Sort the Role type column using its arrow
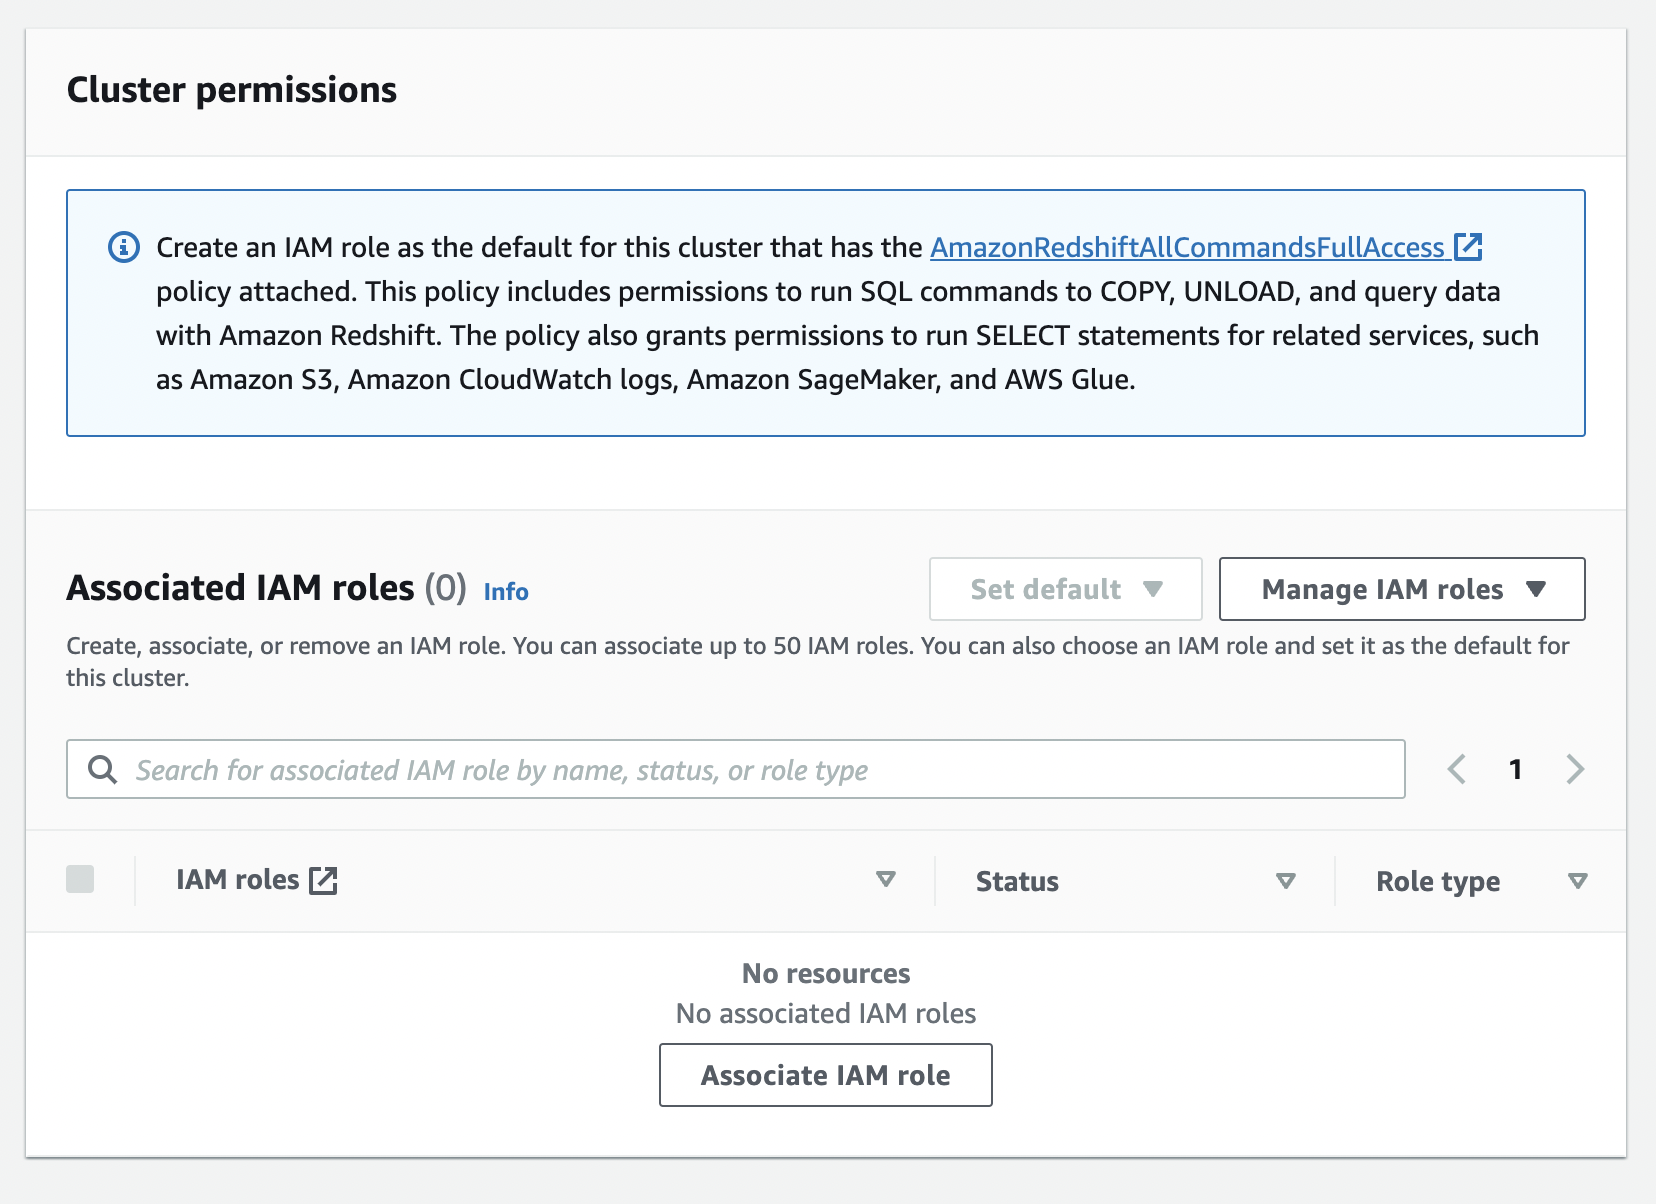This screenshot has height=1204, width=1656. [1577, 881]
